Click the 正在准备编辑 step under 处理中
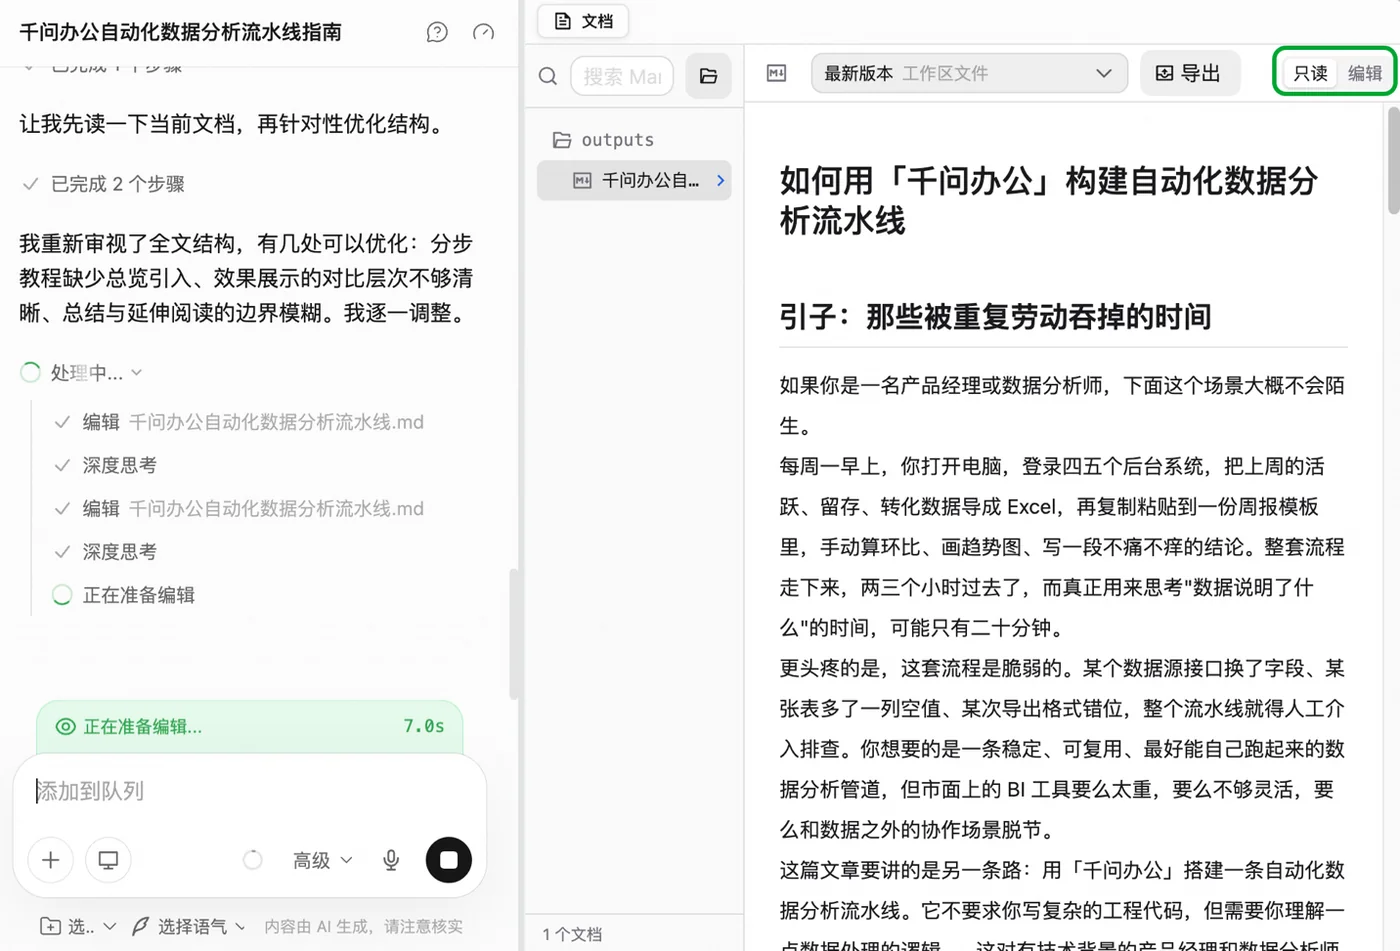This screenshot has width=1400, height=951. 124,595
